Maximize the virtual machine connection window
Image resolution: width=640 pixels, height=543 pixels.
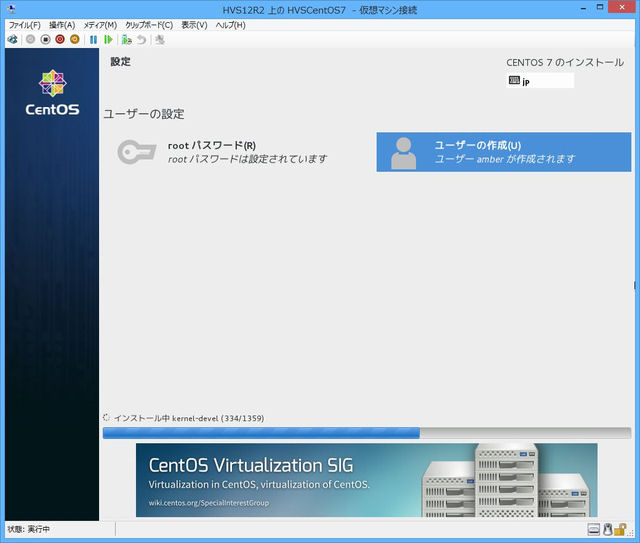600,7
